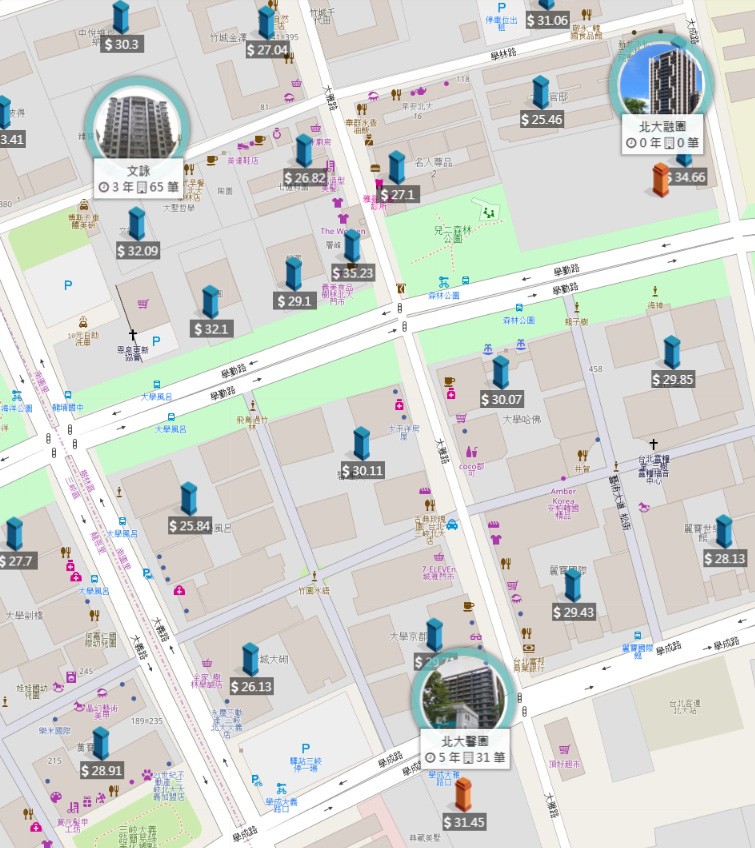The height and width of the screenshot is (848, 755).
Task: Click the 大學京都 building label
Action: pos(408,636)
